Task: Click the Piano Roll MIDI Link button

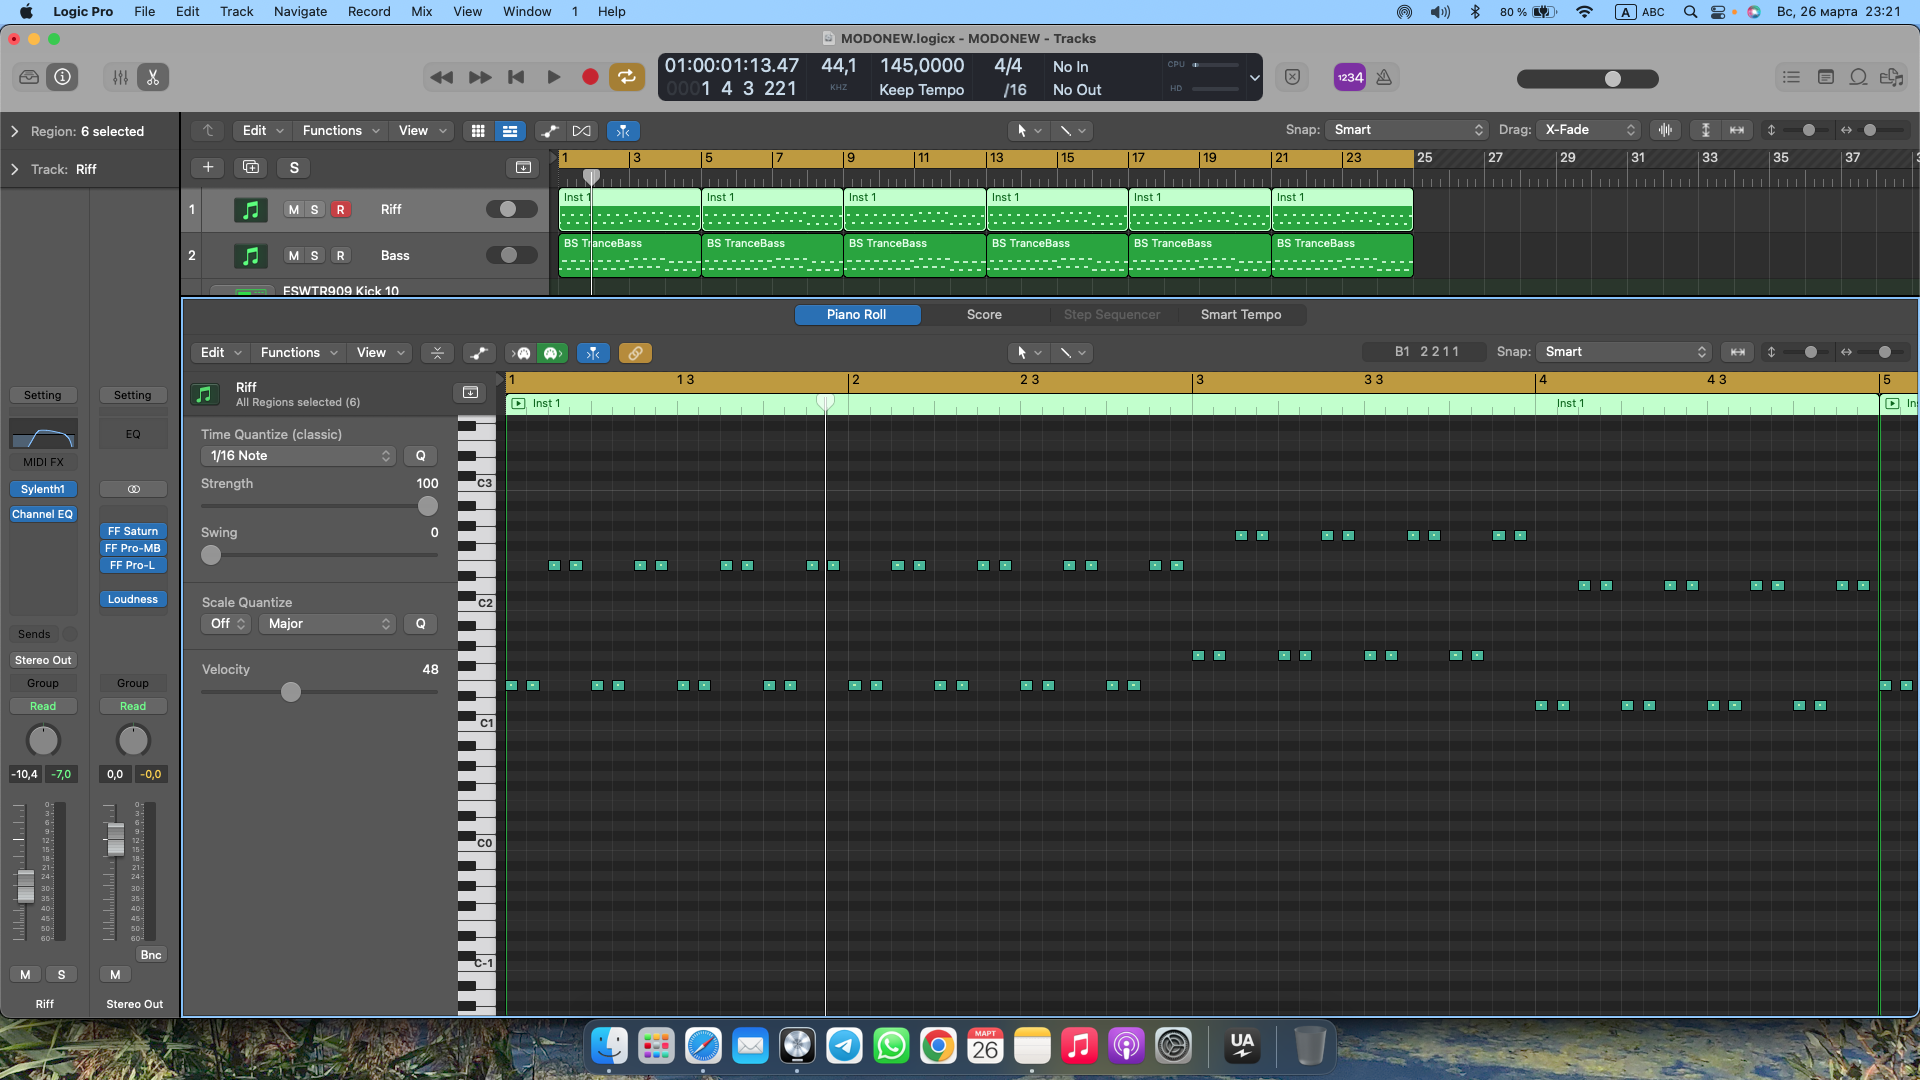Action: coord(635,353)
